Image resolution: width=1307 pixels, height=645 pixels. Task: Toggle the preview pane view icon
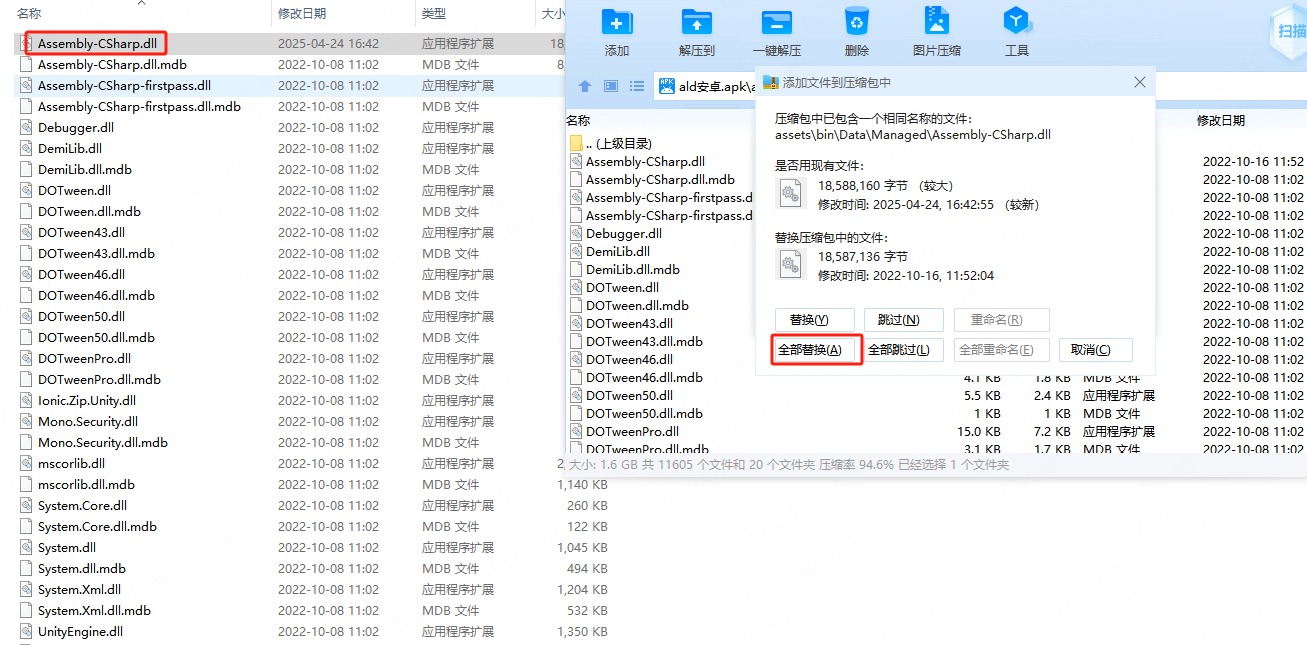pyautogui.click(x=610, y=86)
